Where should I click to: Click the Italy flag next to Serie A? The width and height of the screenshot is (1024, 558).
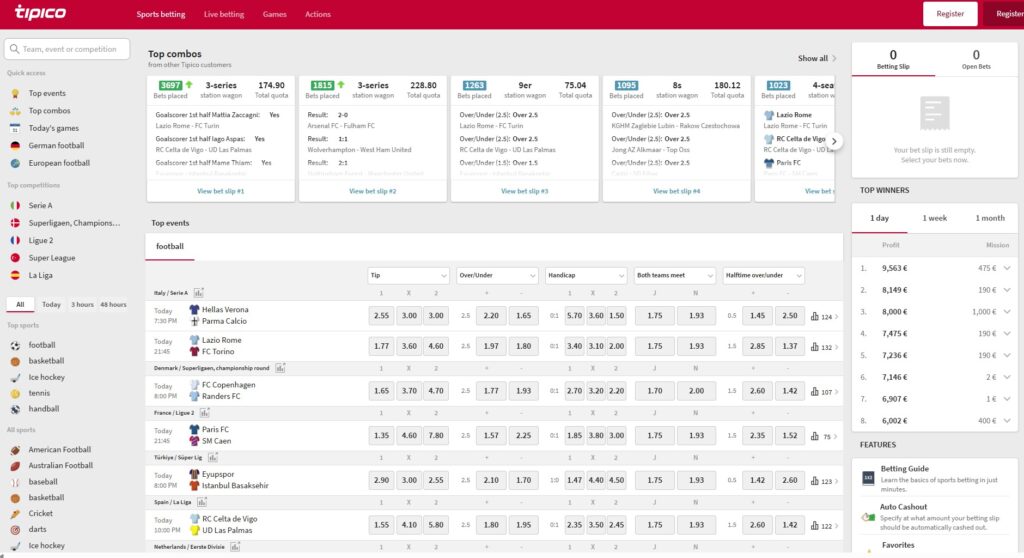pos(15,205)
